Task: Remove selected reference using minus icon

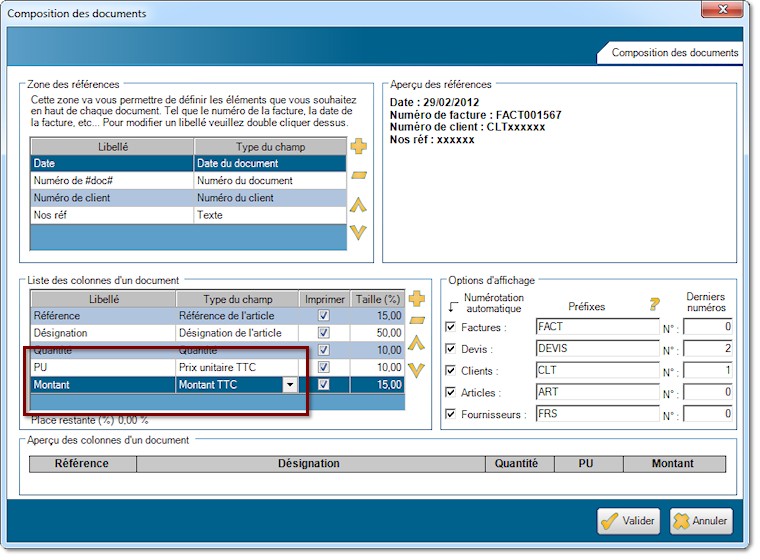Action: pos(359,175)
